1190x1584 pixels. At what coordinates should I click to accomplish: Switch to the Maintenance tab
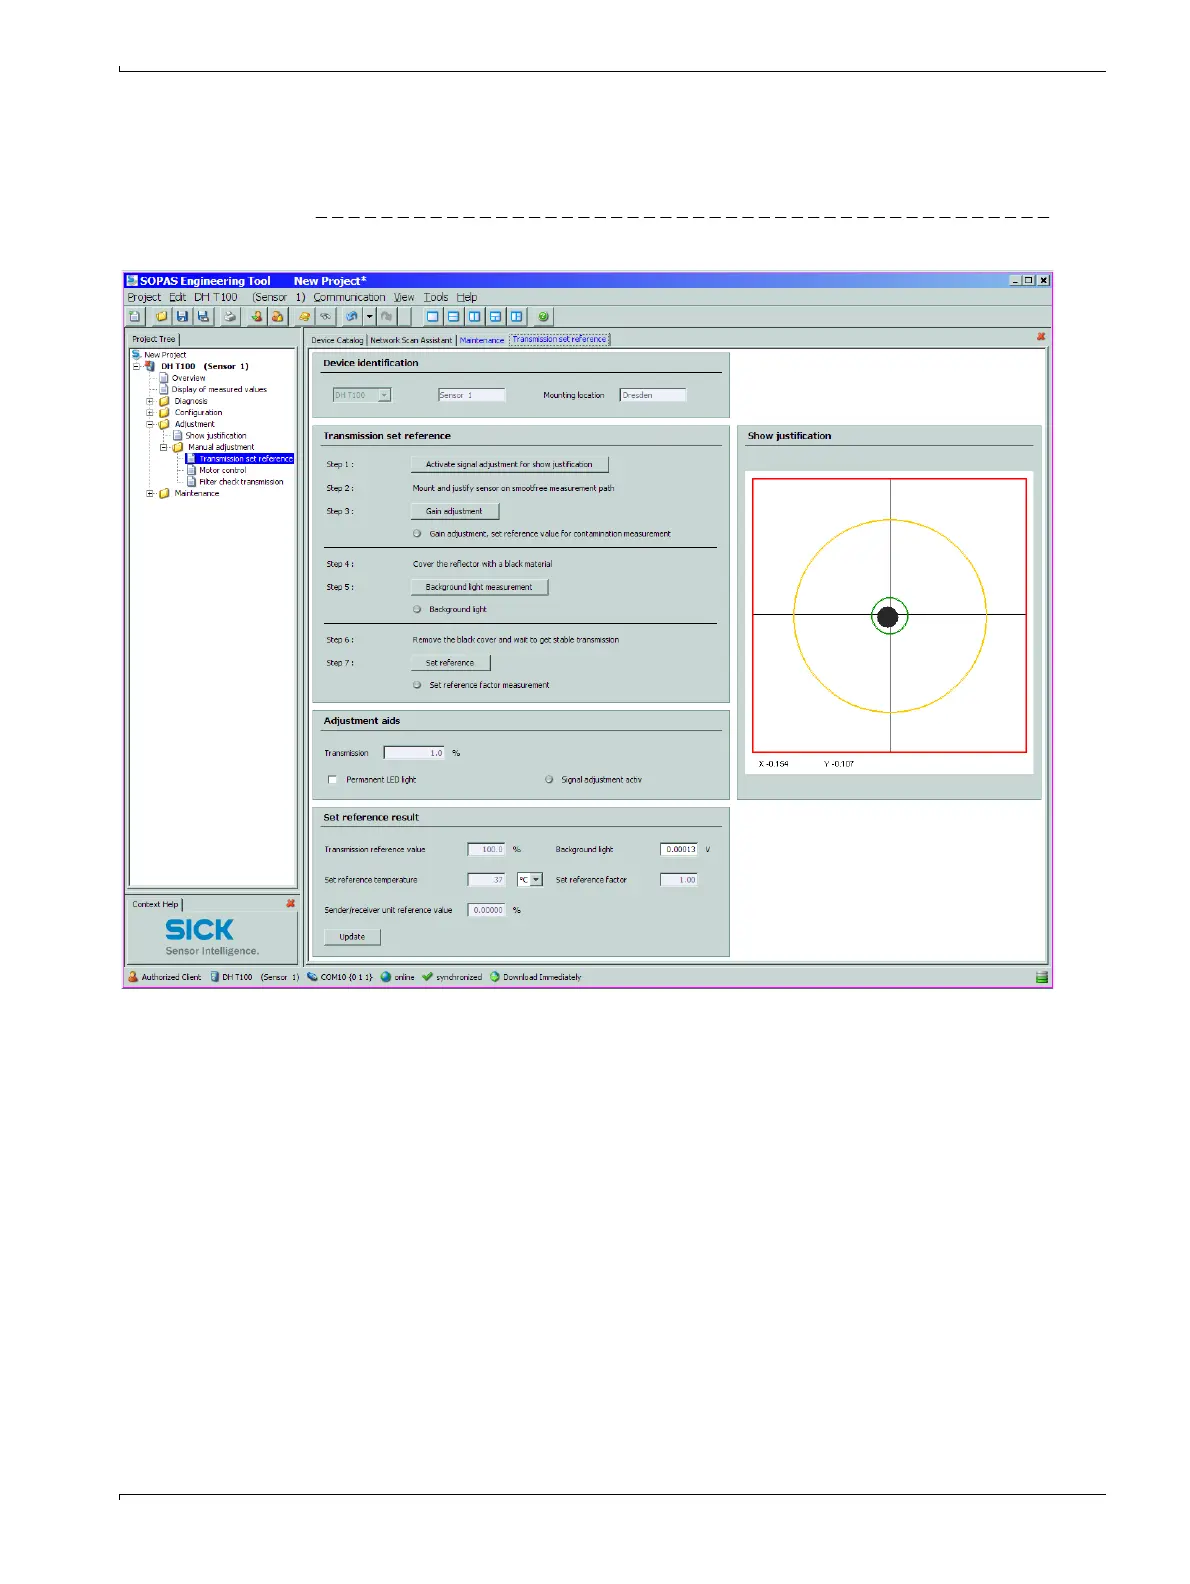click(x=482, y=340)
